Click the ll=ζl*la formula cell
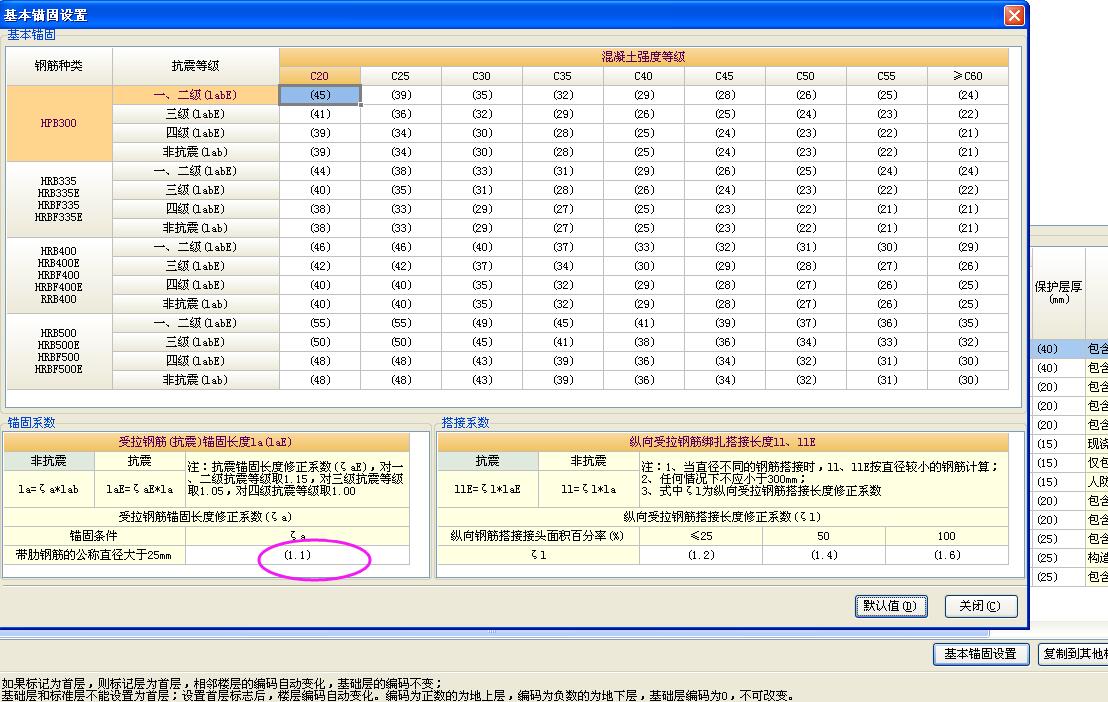 click(589, 489)
